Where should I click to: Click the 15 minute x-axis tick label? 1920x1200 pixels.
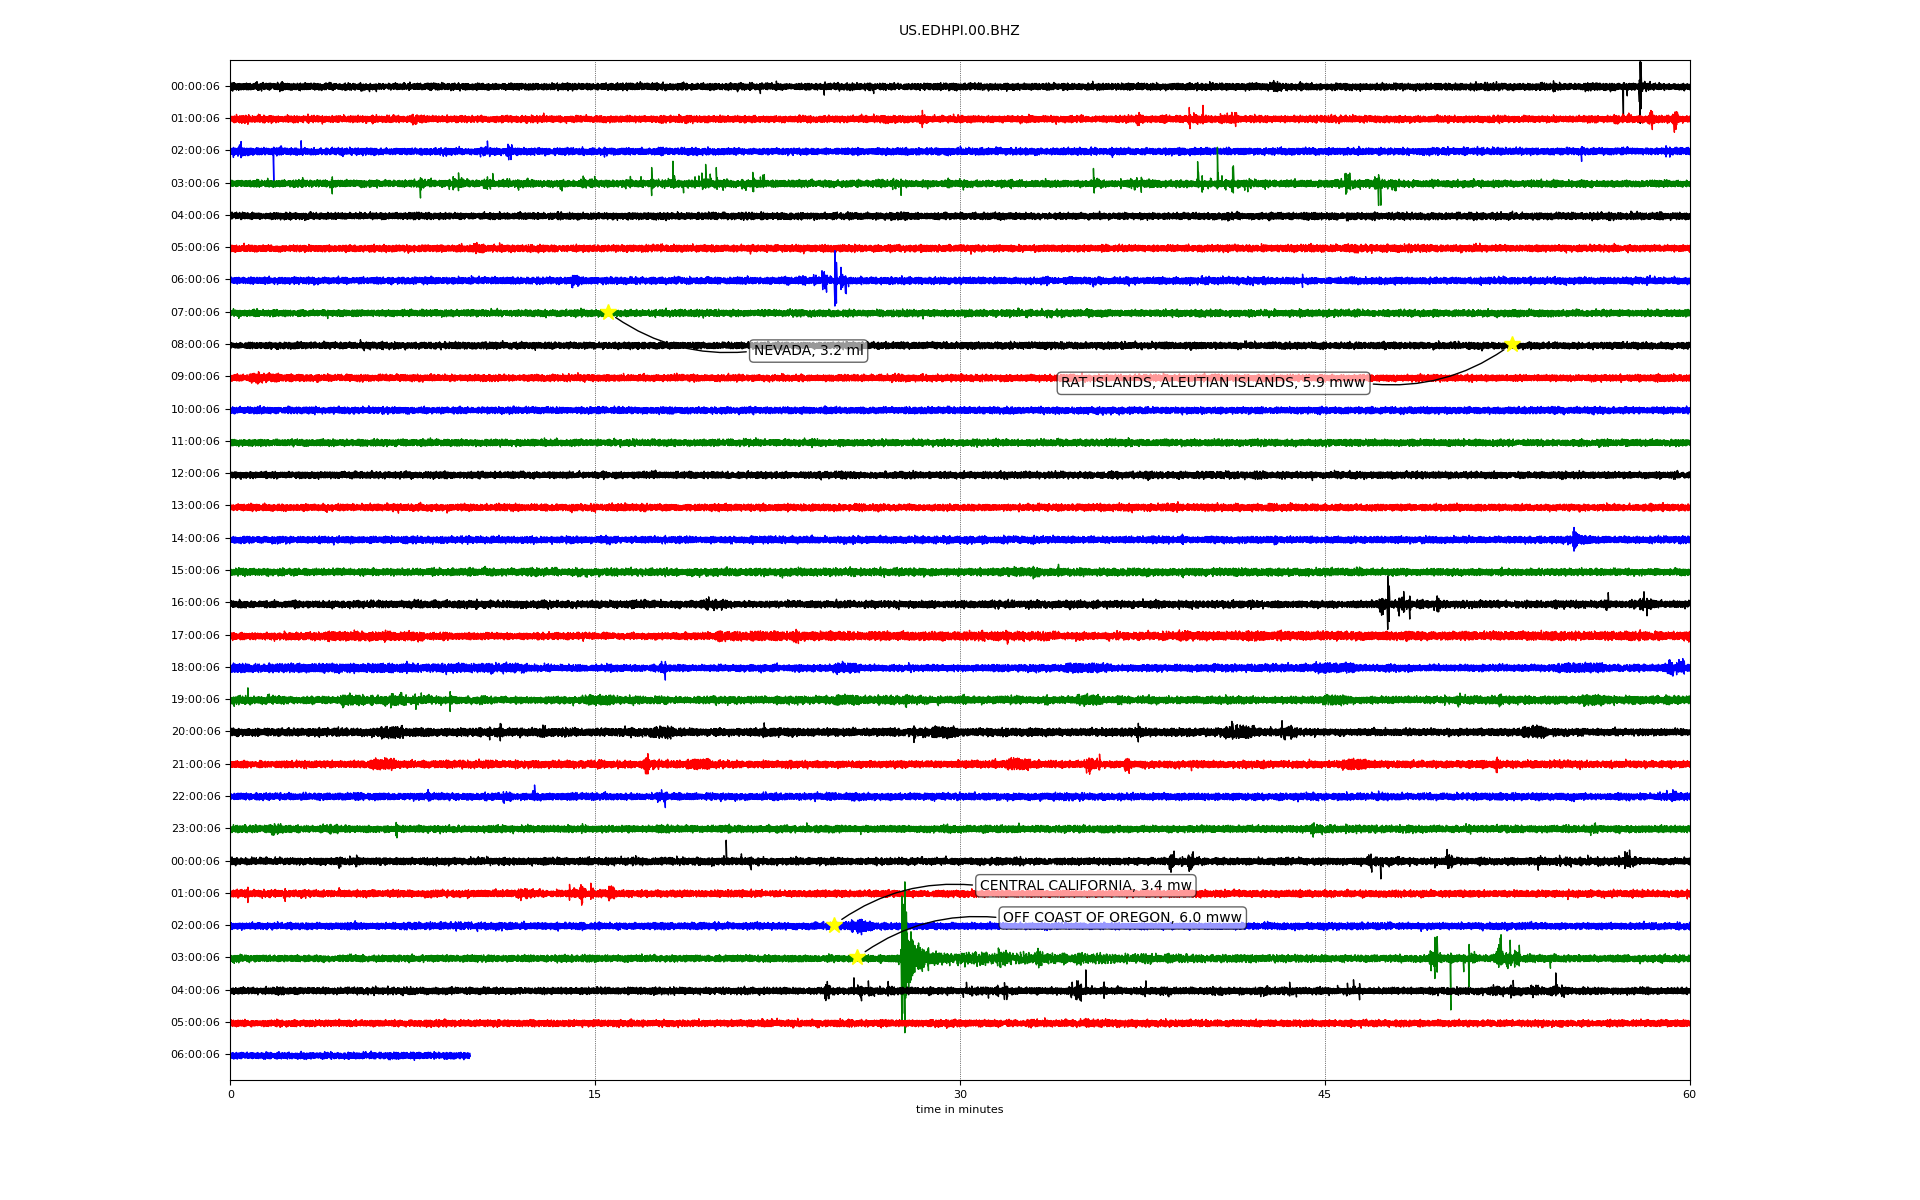click(595, 1094)
